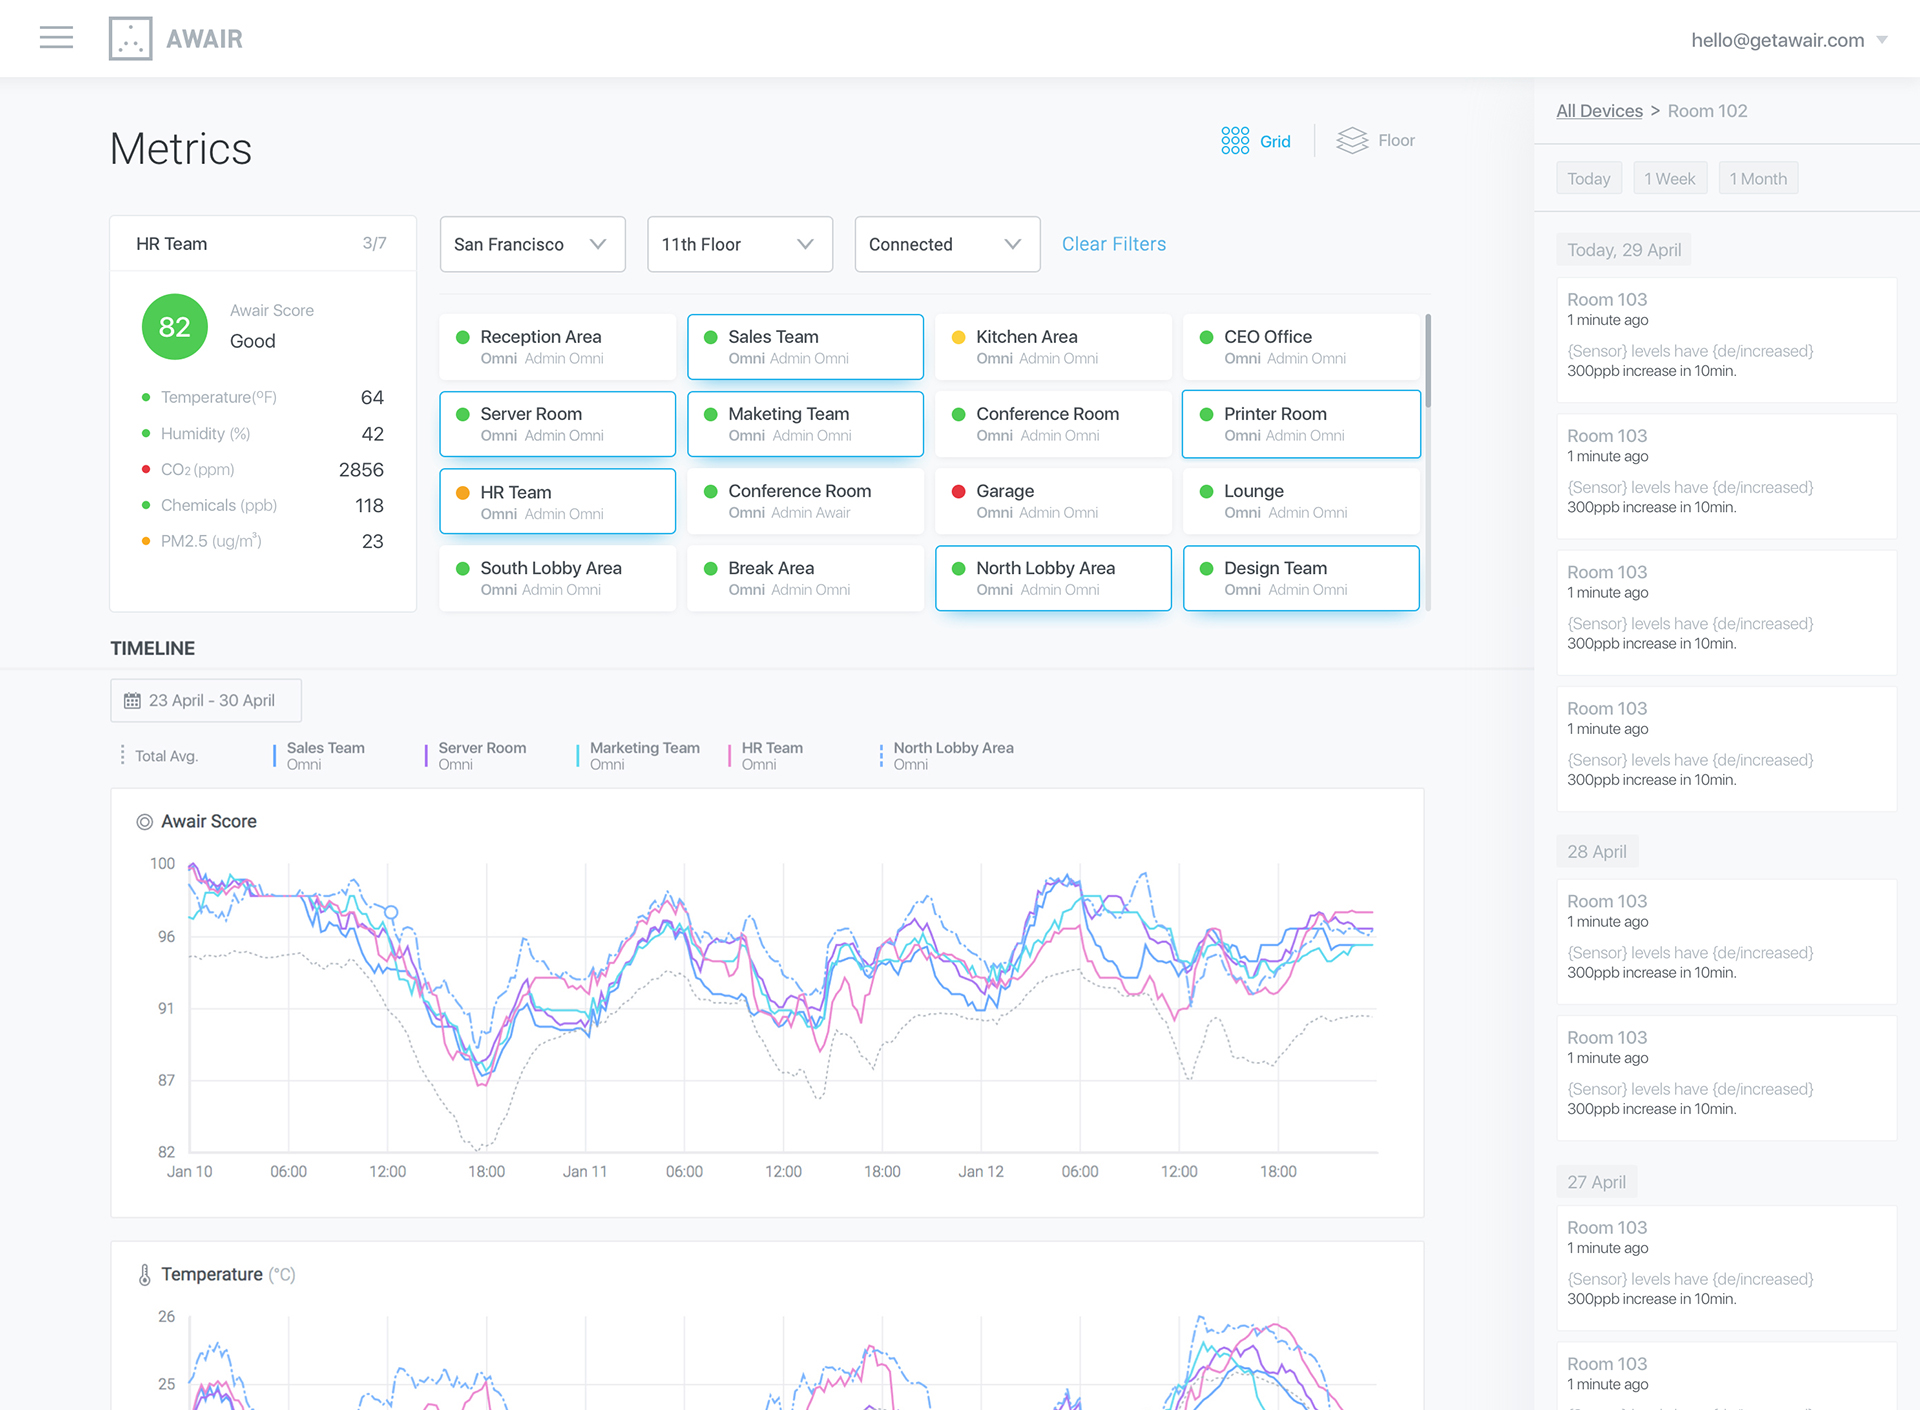The image size is (1920, 1410).
Task: Click the Awair Score chart icon
Action: click(145, 822)
